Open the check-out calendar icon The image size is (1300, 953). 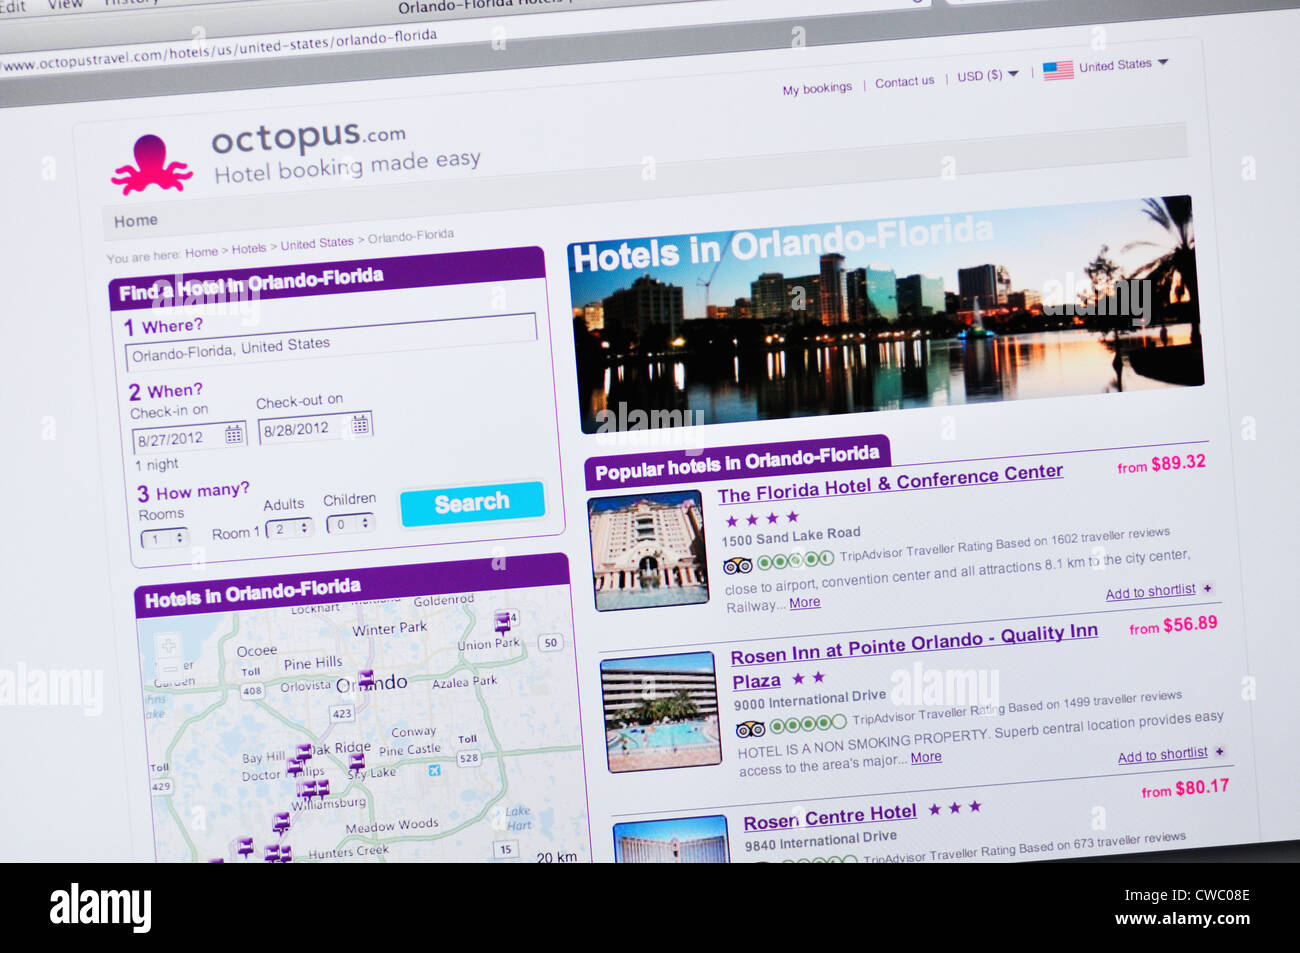point(360,424)
